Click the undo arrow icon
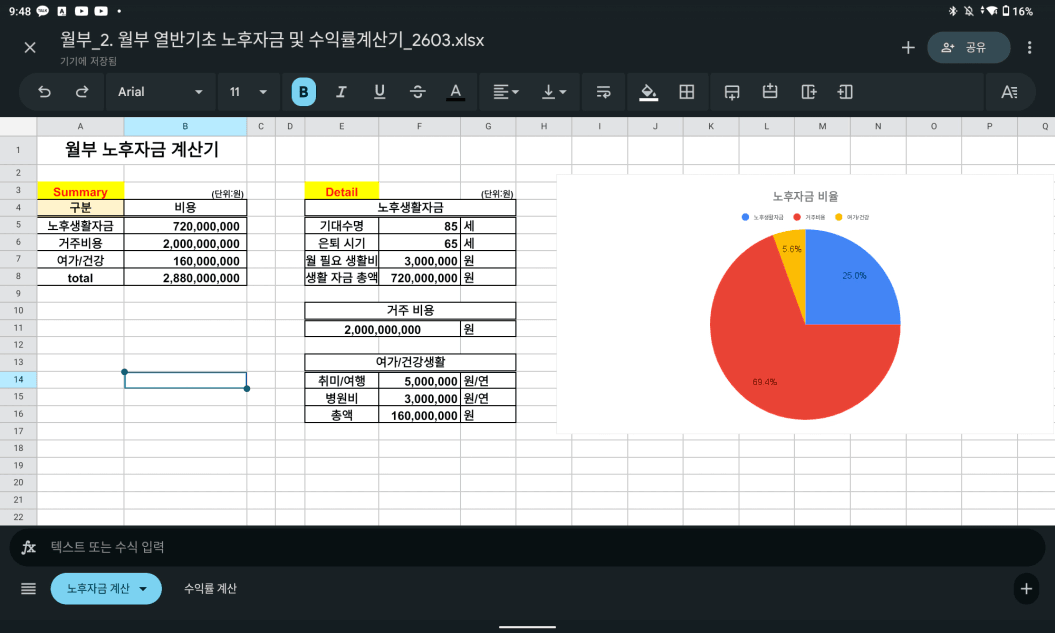 44,92
